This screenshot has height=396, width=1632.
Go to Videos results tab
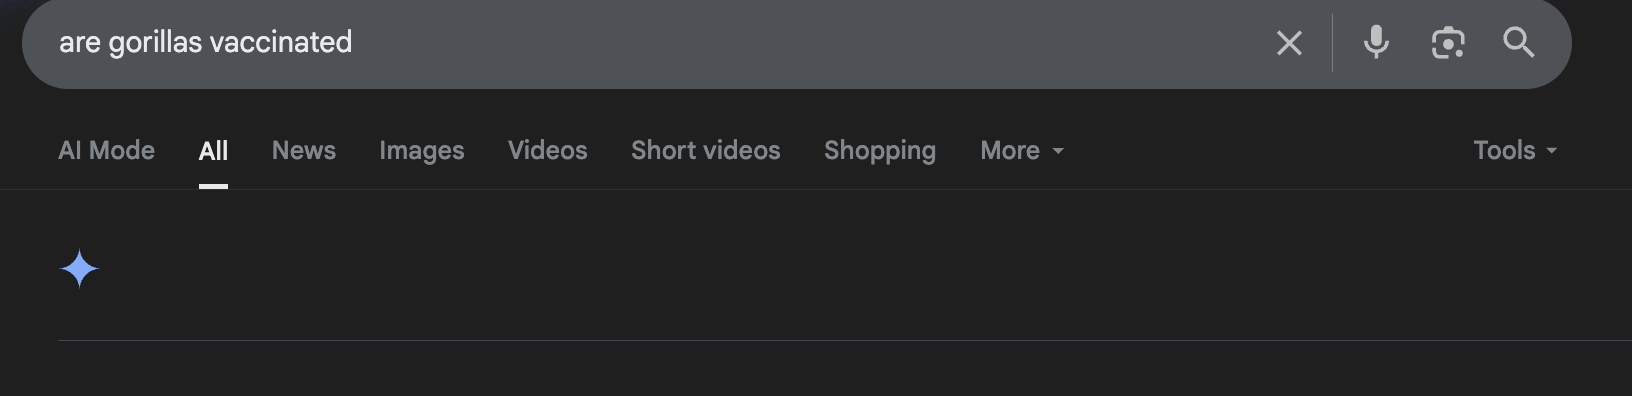[x=547, y=150]
